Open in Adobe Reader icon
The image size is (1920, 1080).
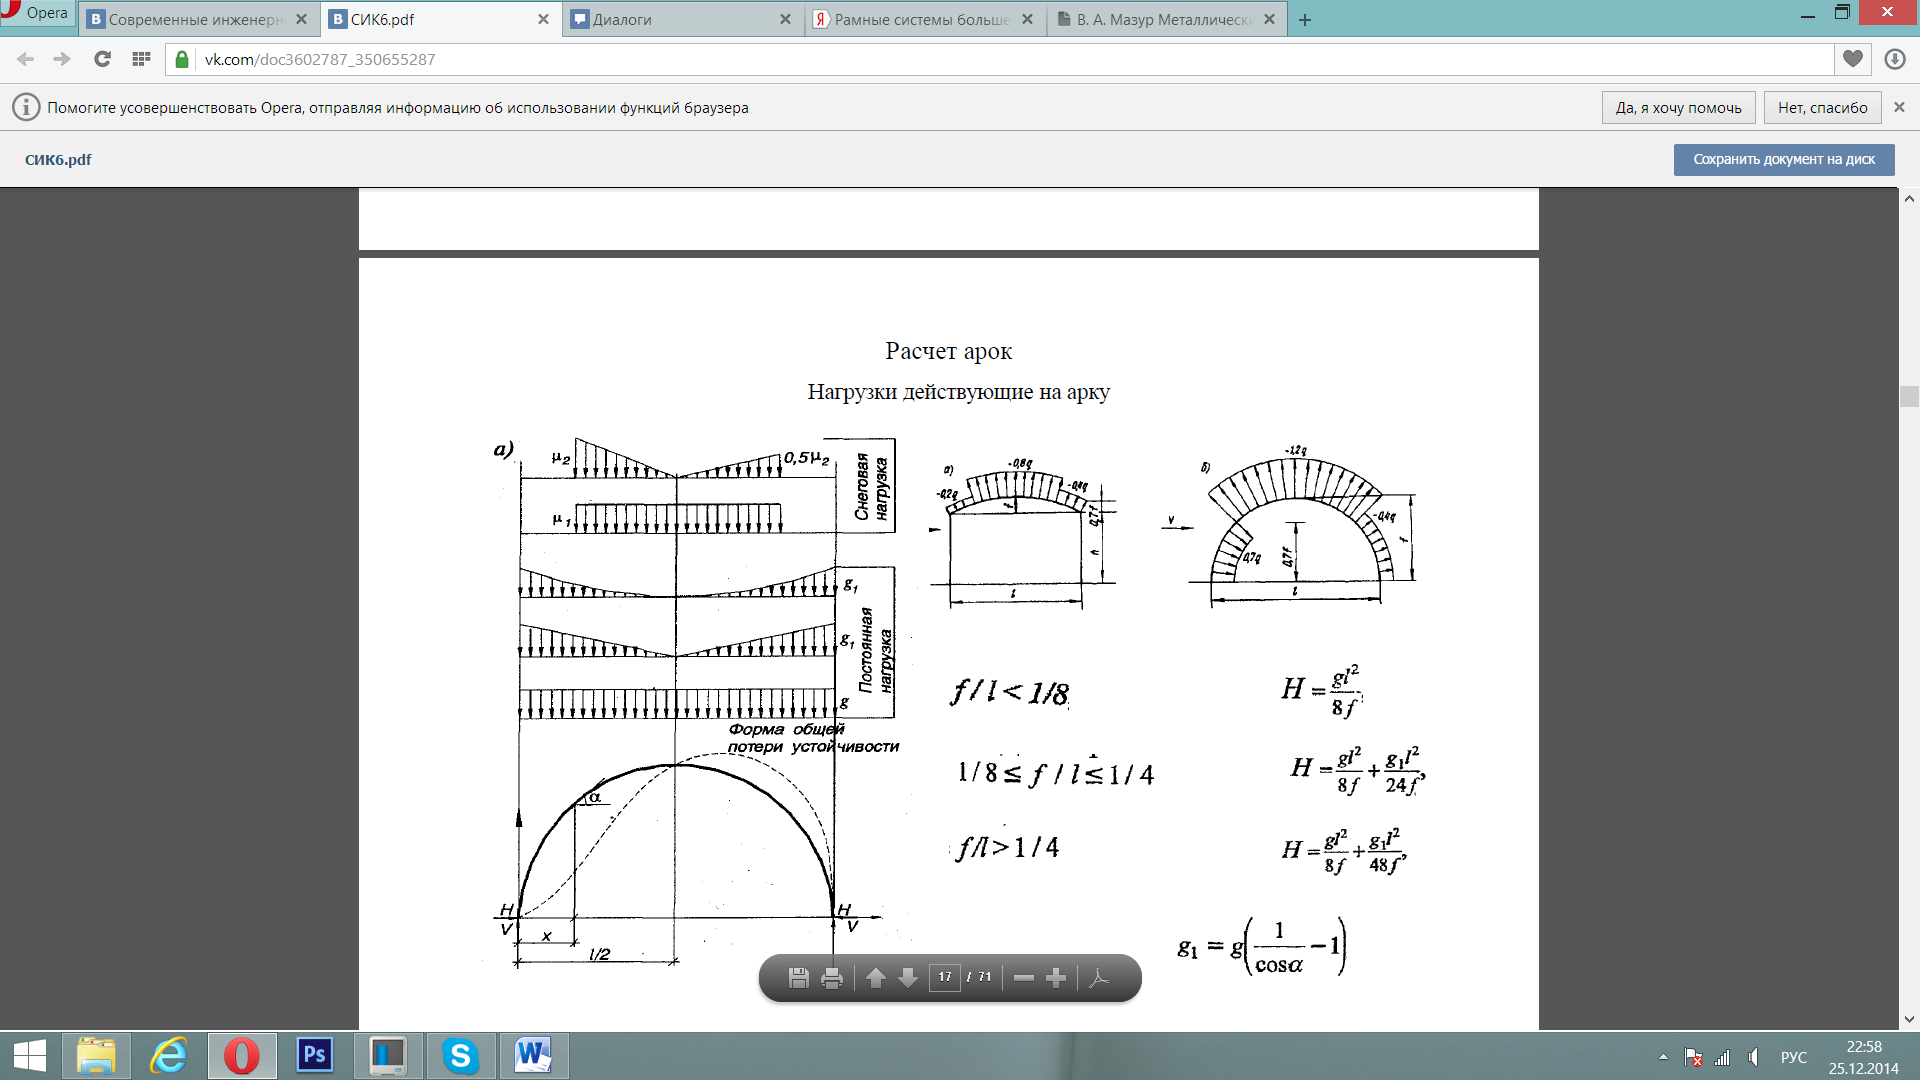click(x=1098, y=977)
